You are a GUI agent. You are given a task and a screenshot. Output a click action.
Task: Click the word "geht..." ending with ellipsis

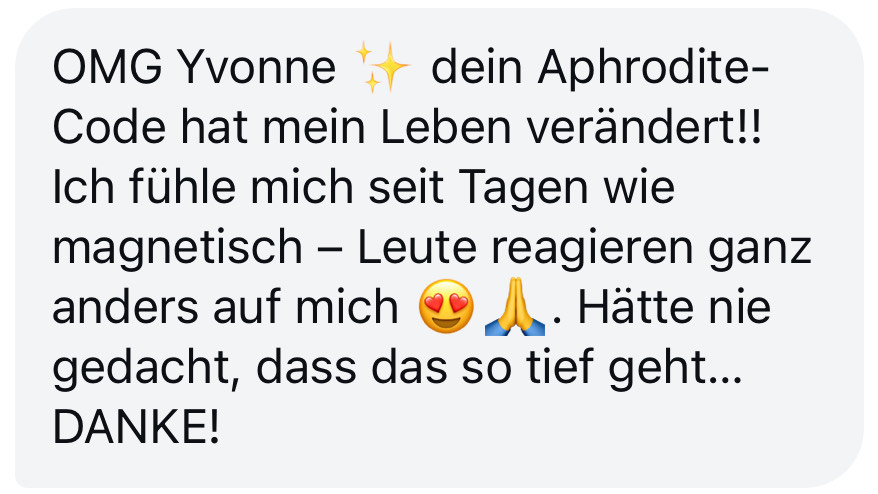[x=675, y=369]
